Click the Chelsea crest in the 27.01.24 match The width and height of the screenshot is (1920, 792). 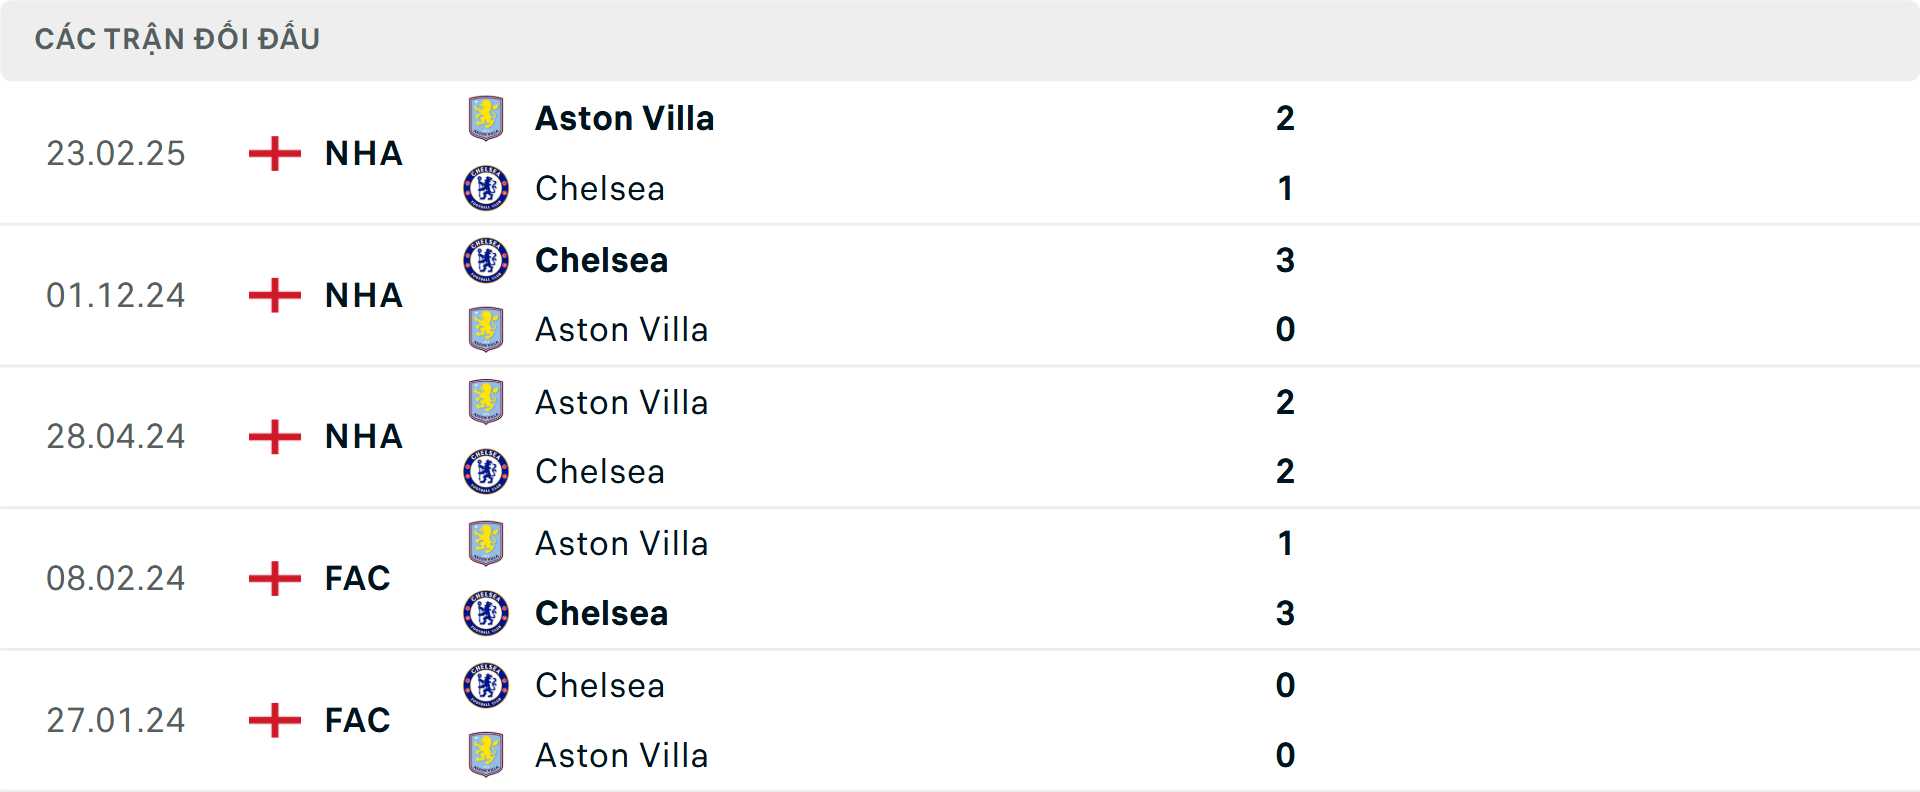(x=487, y=686)
